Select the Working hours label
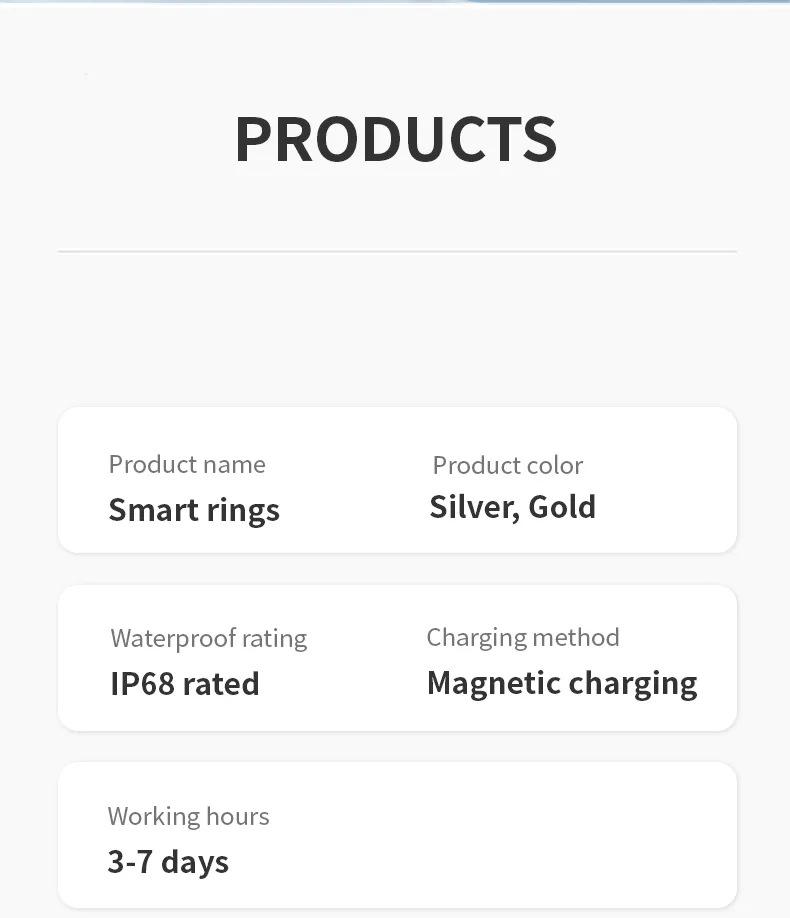The width and height of the screenshot is (790, 918). (188, 816)
